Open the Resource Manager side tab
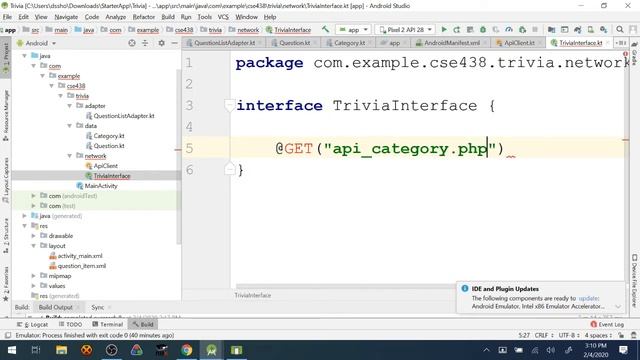 (x=6, y=116)
